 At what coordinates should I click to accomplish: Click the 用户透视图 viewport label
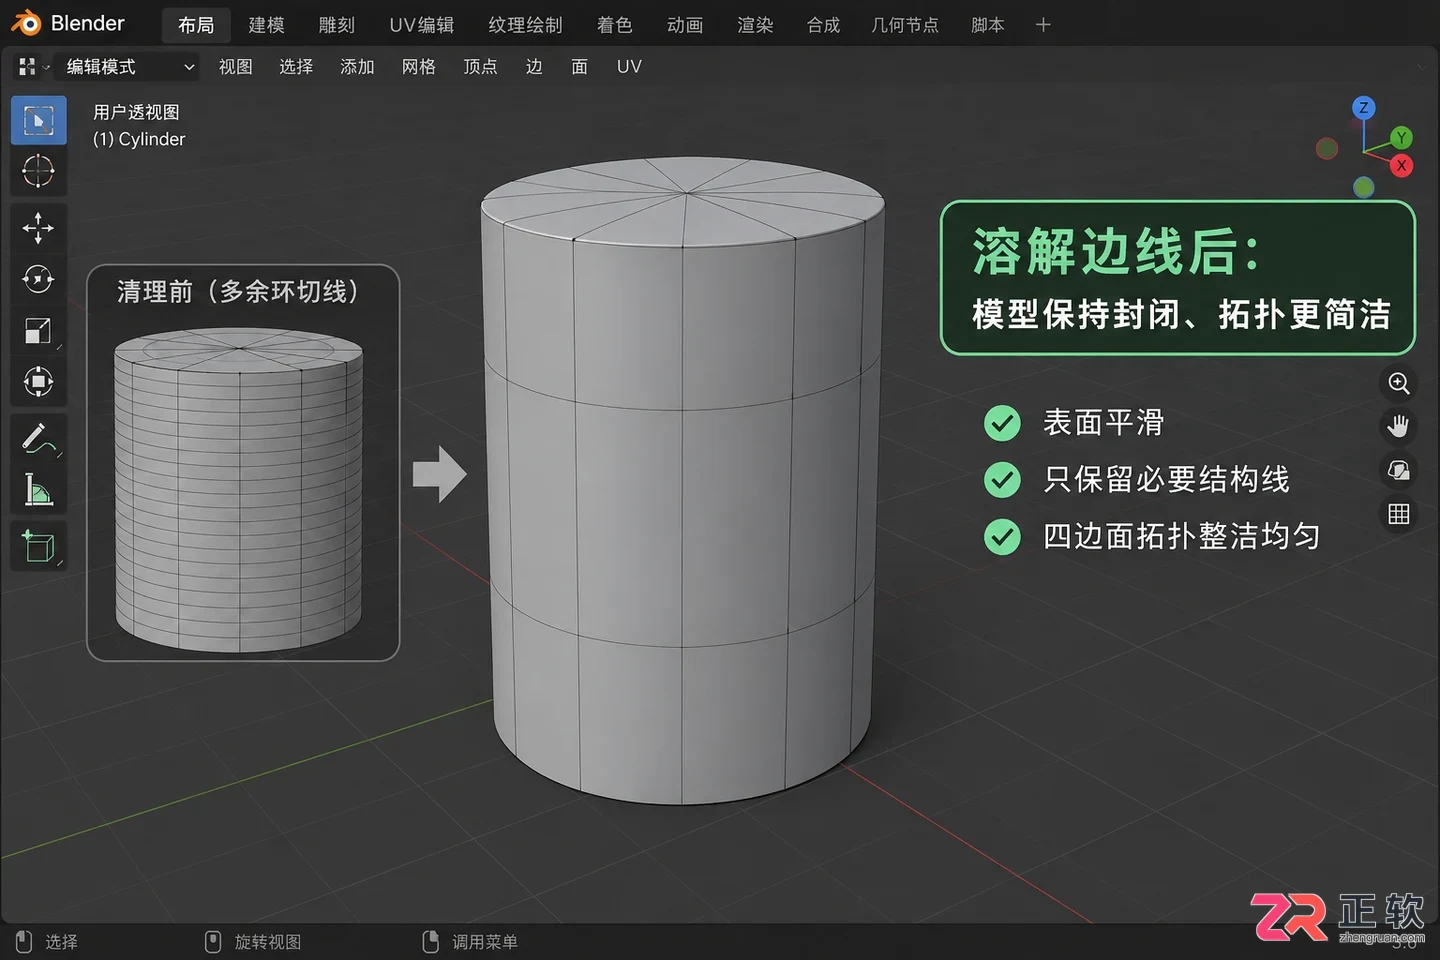click(x=136, y=112)
